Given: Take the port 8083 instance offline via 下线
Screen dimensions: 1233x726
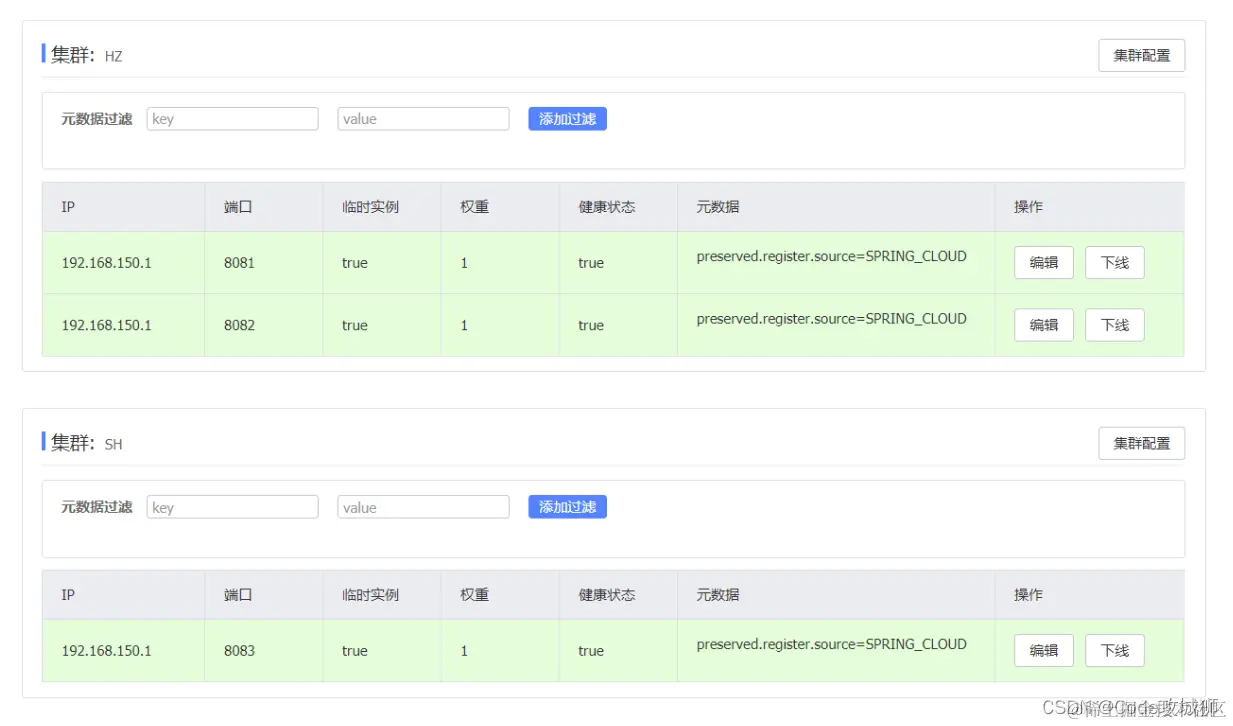Looking at the screenshot, I should tap(1114, 650).
